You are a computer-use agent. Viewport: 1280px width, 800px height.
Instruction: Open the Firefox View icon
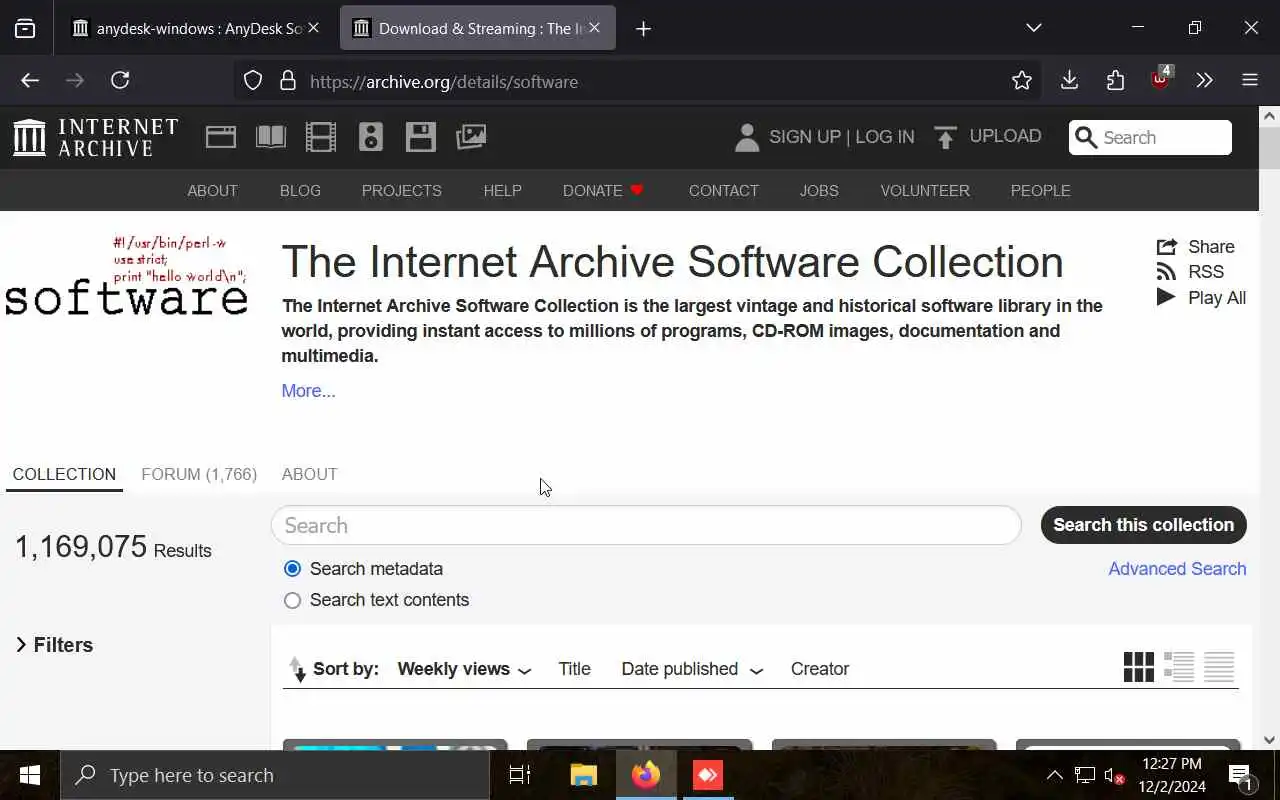[x=25, y=28]
